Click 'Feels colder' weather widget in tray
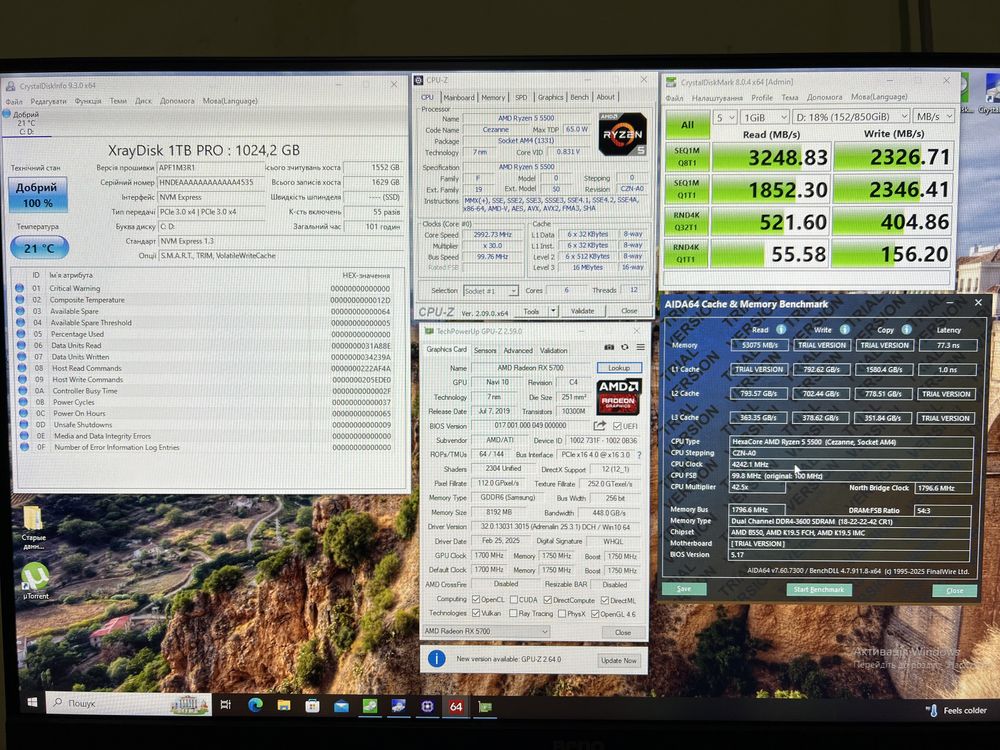Screen dimensions: 1000x750 coord(957,710)
